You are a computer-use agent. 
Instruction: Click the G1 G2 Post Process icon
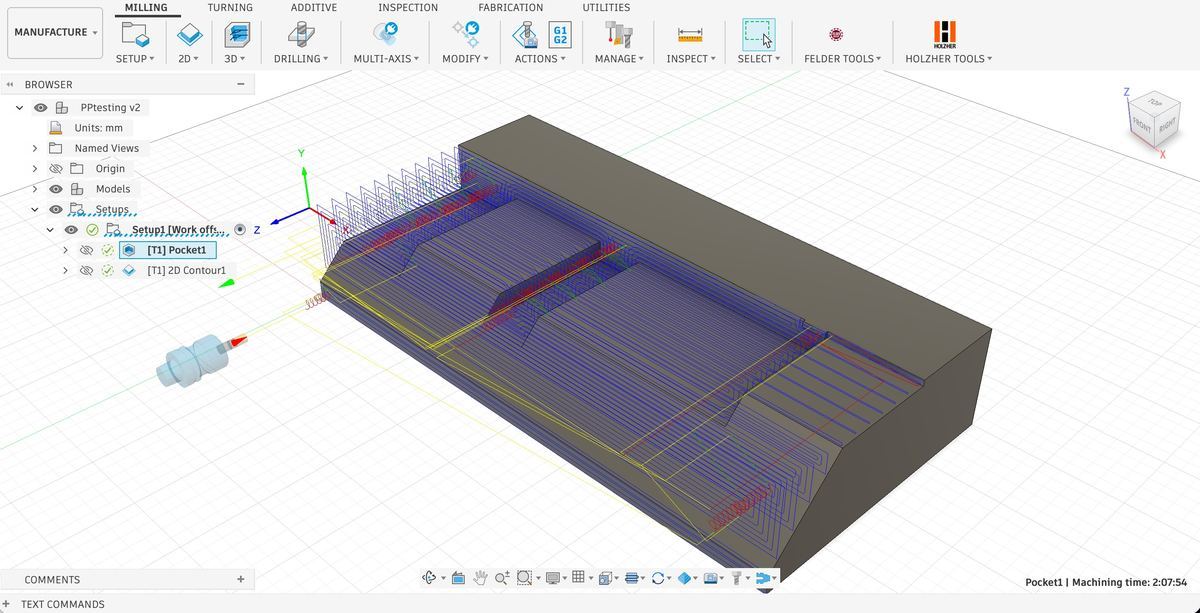pos(560,33)
